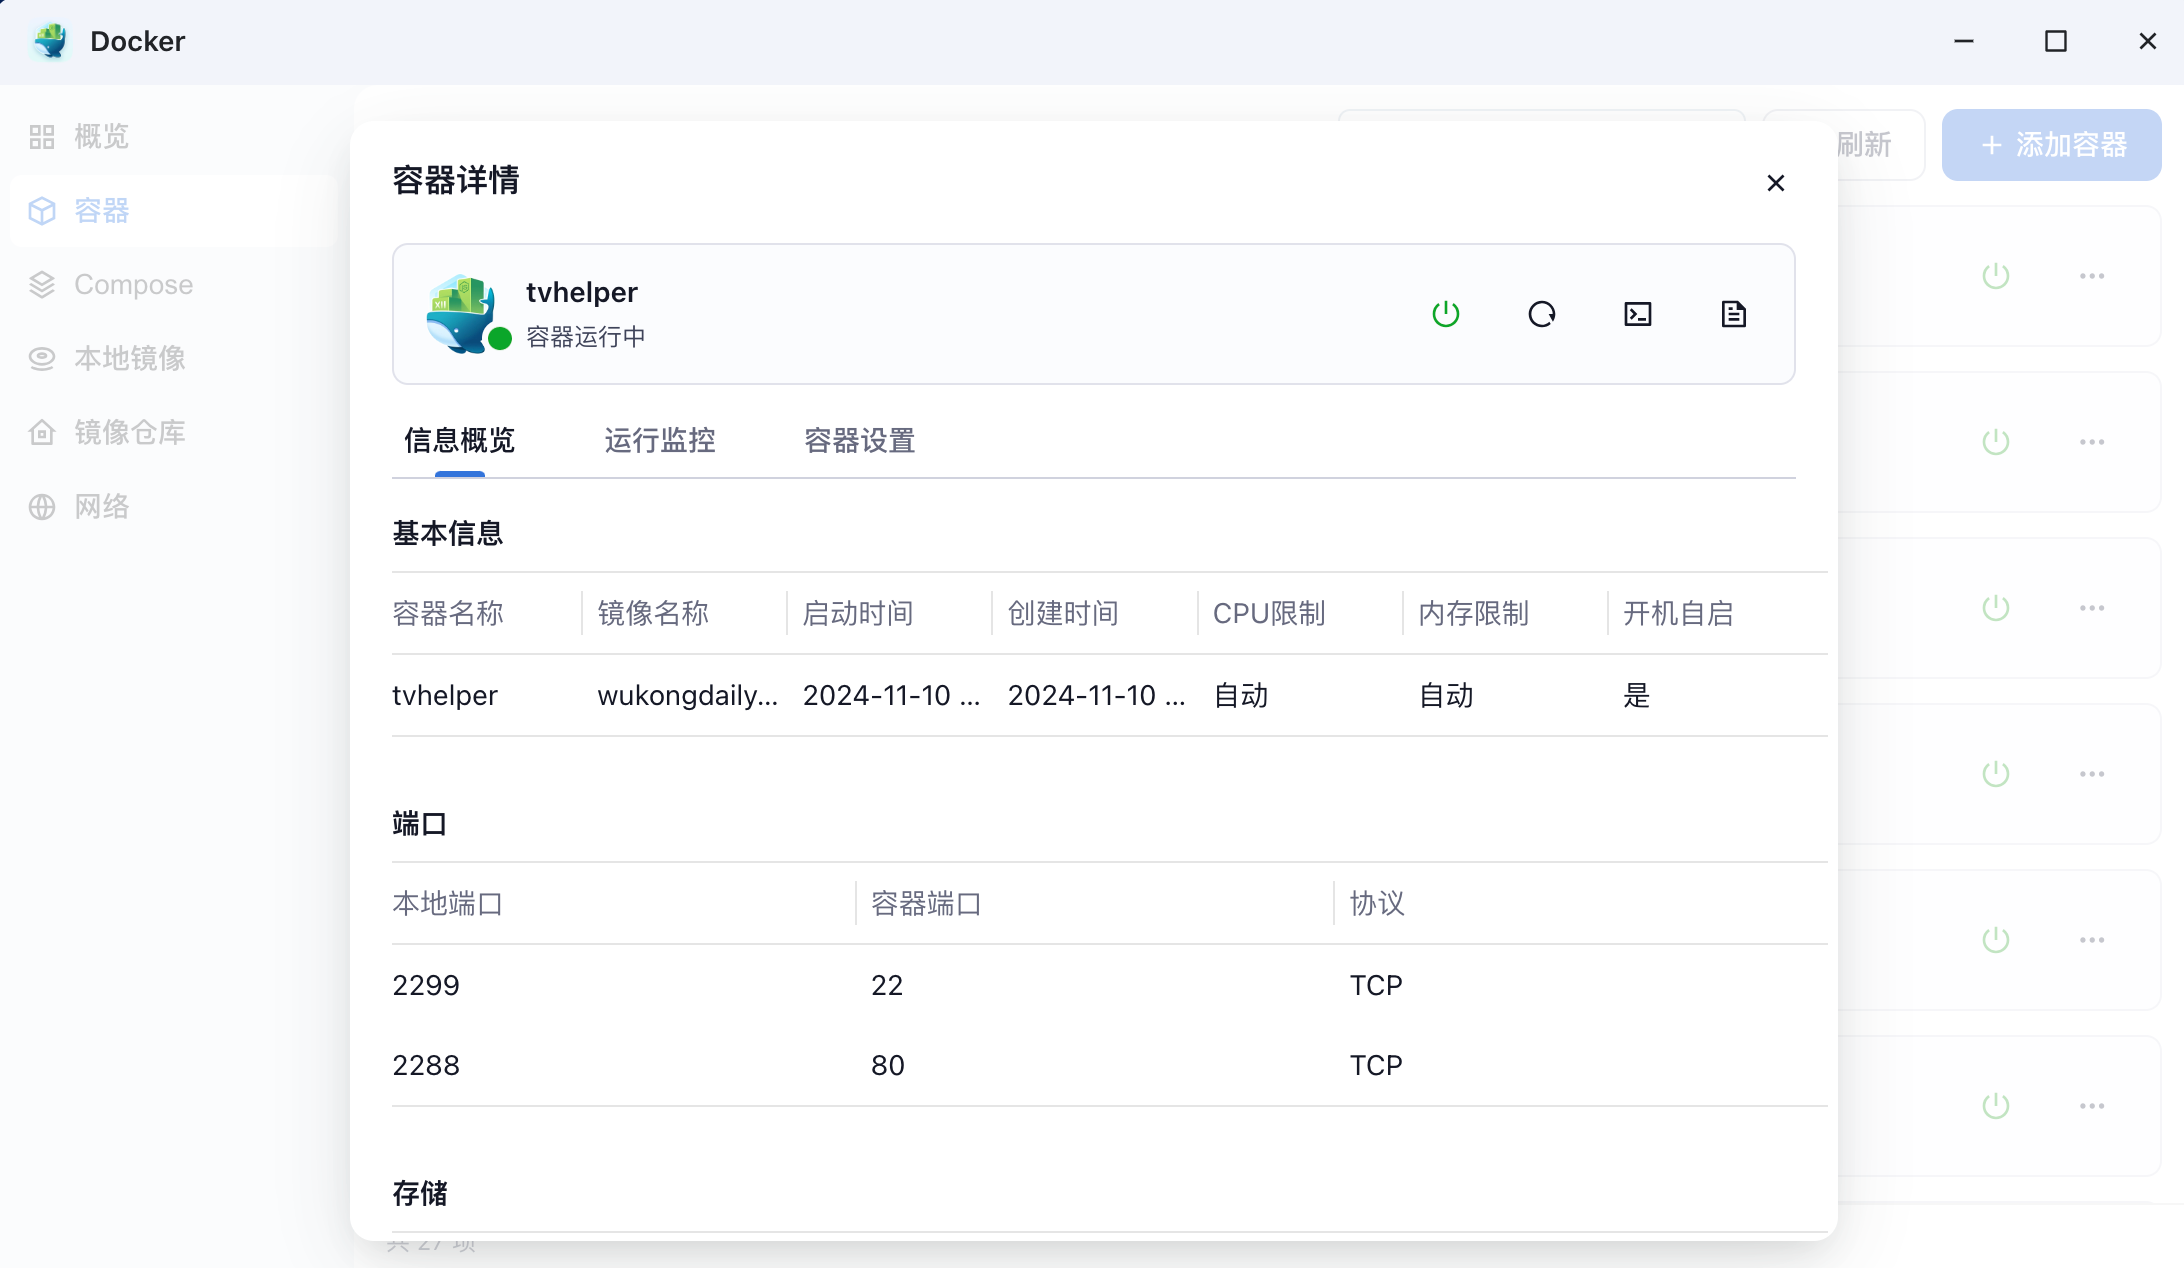Switch to the 信息概览 tab
The width and height of the screenshot is (2184, 1268).
pos(460,440)
